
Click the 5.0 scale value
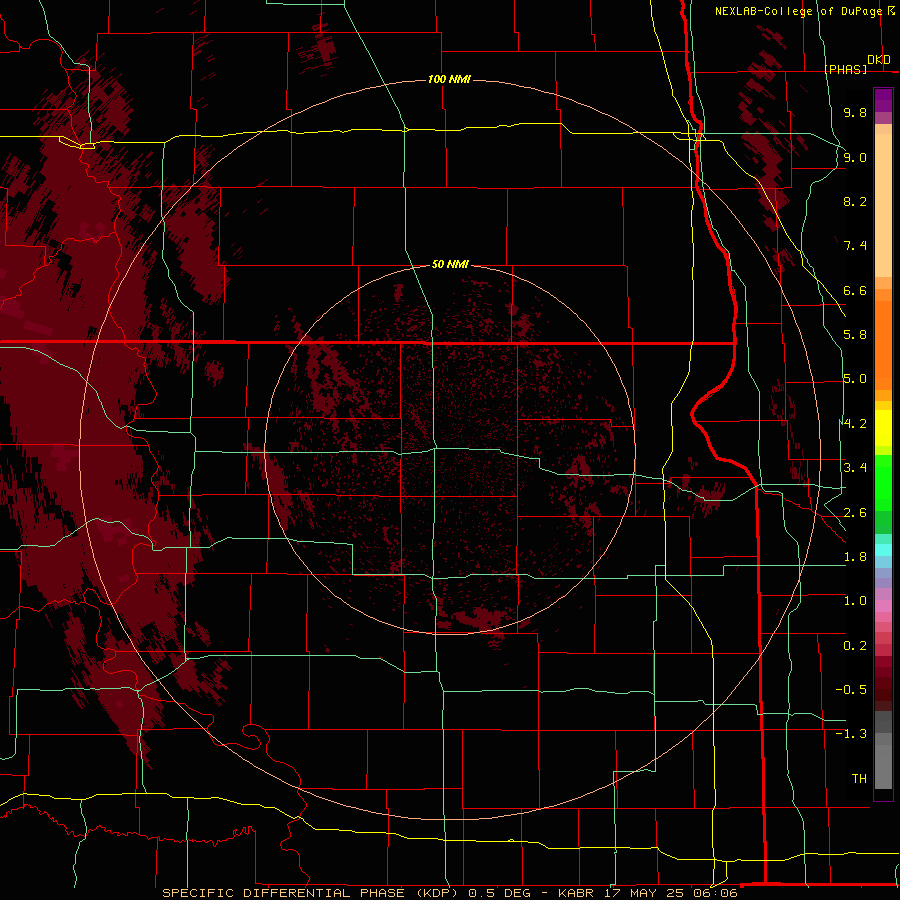click(x=855, y=379)
